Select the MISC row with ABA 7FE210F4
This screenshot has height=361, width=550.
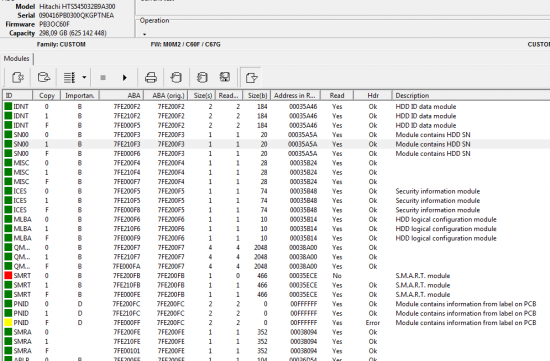click(x=276, y=172)
